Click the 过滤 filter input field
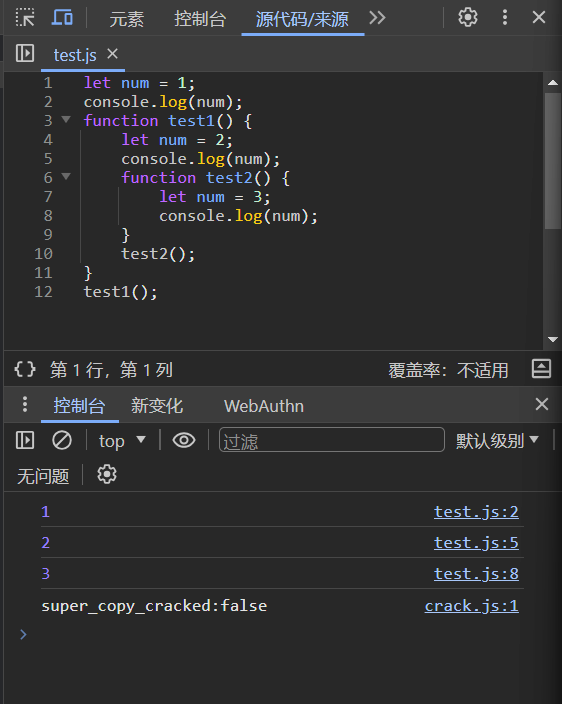Image resolution: width=562 pixels, height=704 pixels. pos(332,440)
